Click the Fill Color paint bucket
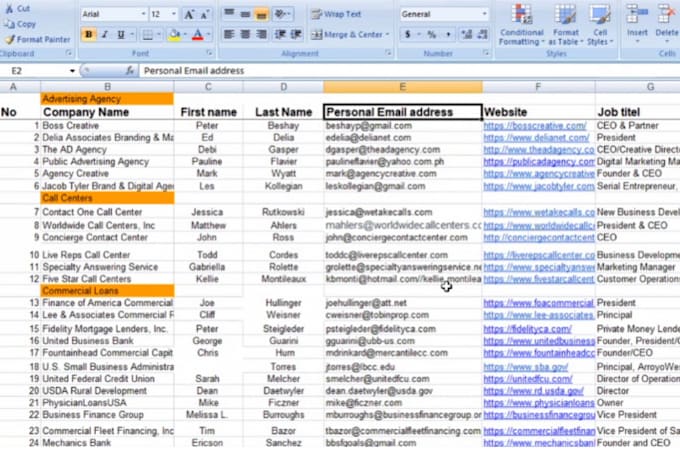The image size is (680, 458). pyautogui.click(x=174, y=35)
